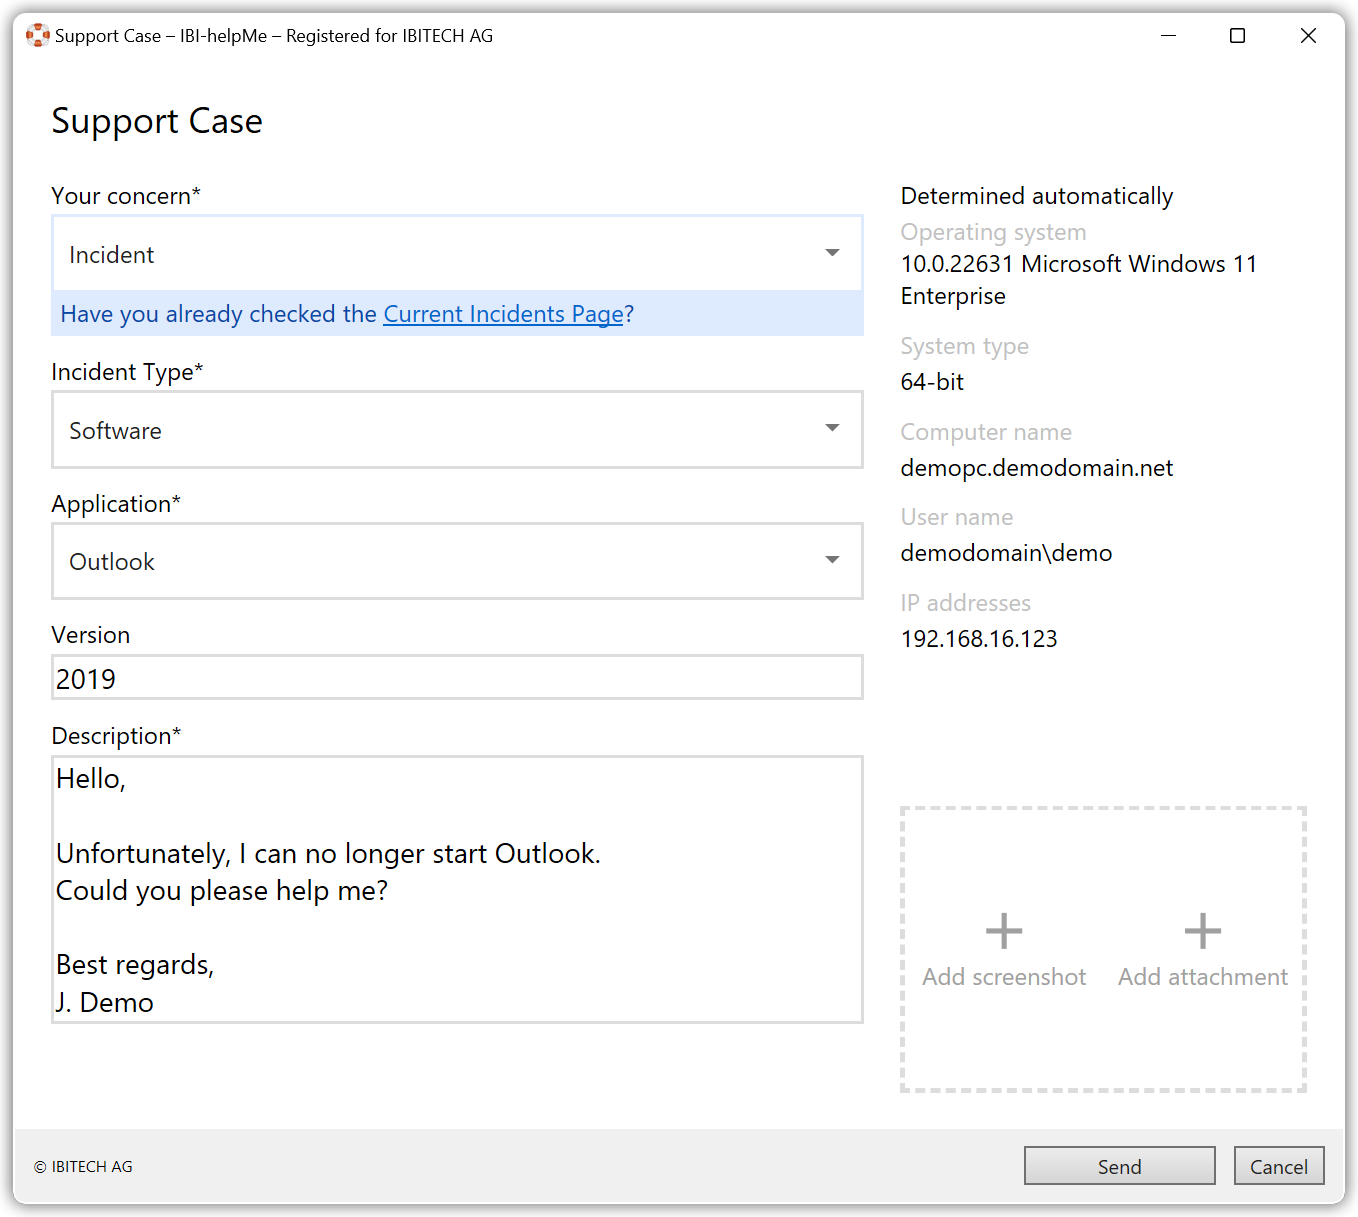Cancel the support case form
Image resolution: width=1358 pixels, height=1217 pixels.
click(1278, 1166)
